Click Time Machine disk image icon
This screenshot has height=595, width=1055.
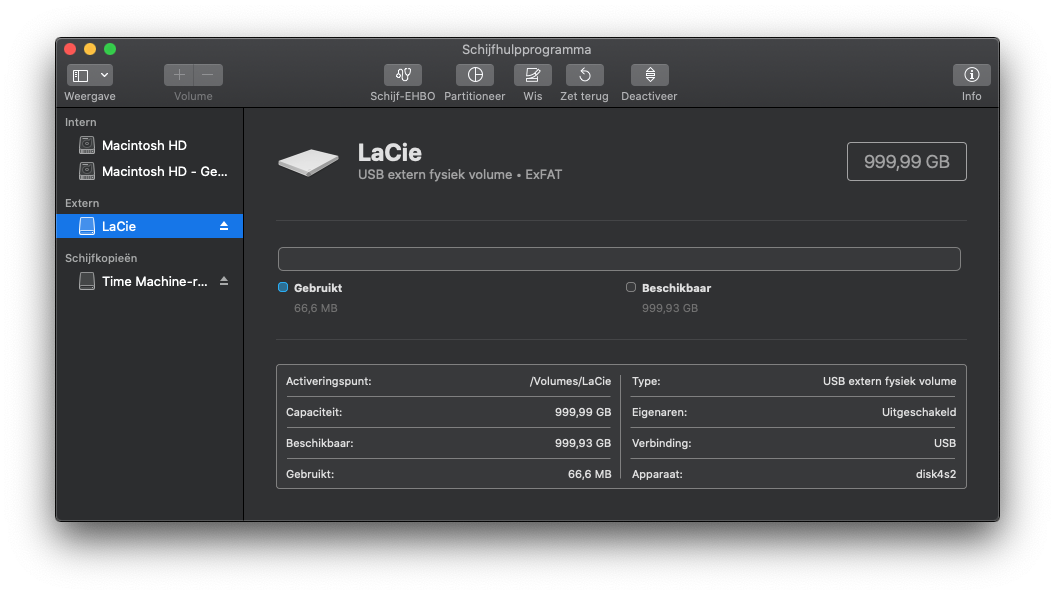pyautogui.click(x=87, y=281)
